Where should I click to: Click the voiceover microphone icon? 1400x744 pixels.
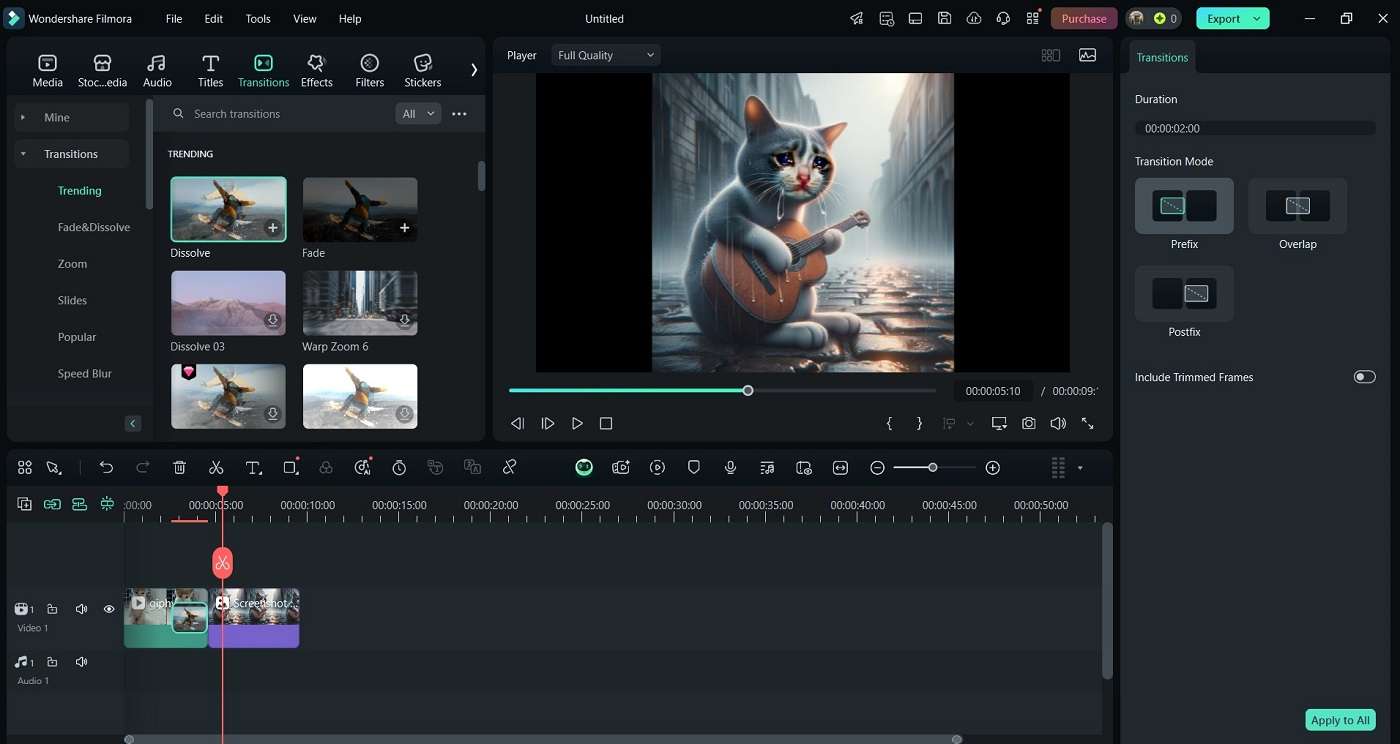731,468
